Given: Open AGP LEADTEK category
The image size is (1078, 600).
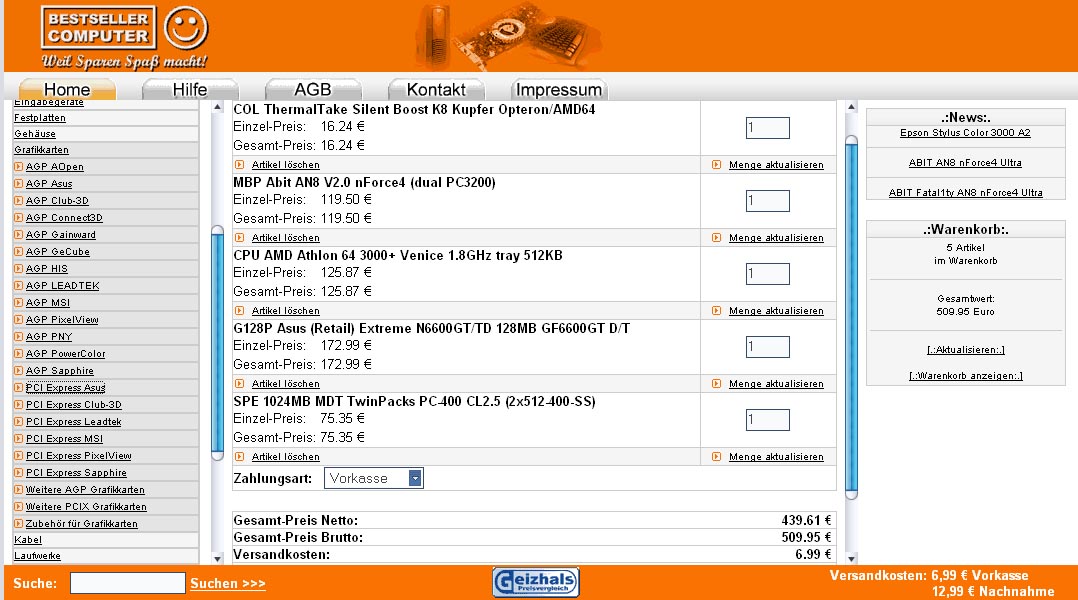Looking at the screenshot, I should click(63, 286).
